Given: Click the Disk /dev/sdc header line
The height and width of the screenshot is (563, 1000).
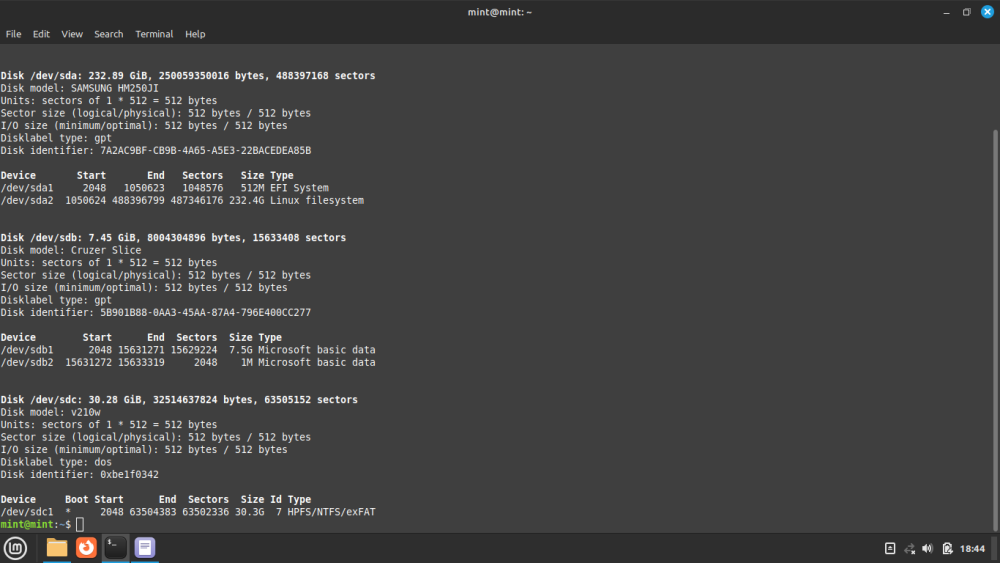Looking at the screenshot, I should [179, 400].
